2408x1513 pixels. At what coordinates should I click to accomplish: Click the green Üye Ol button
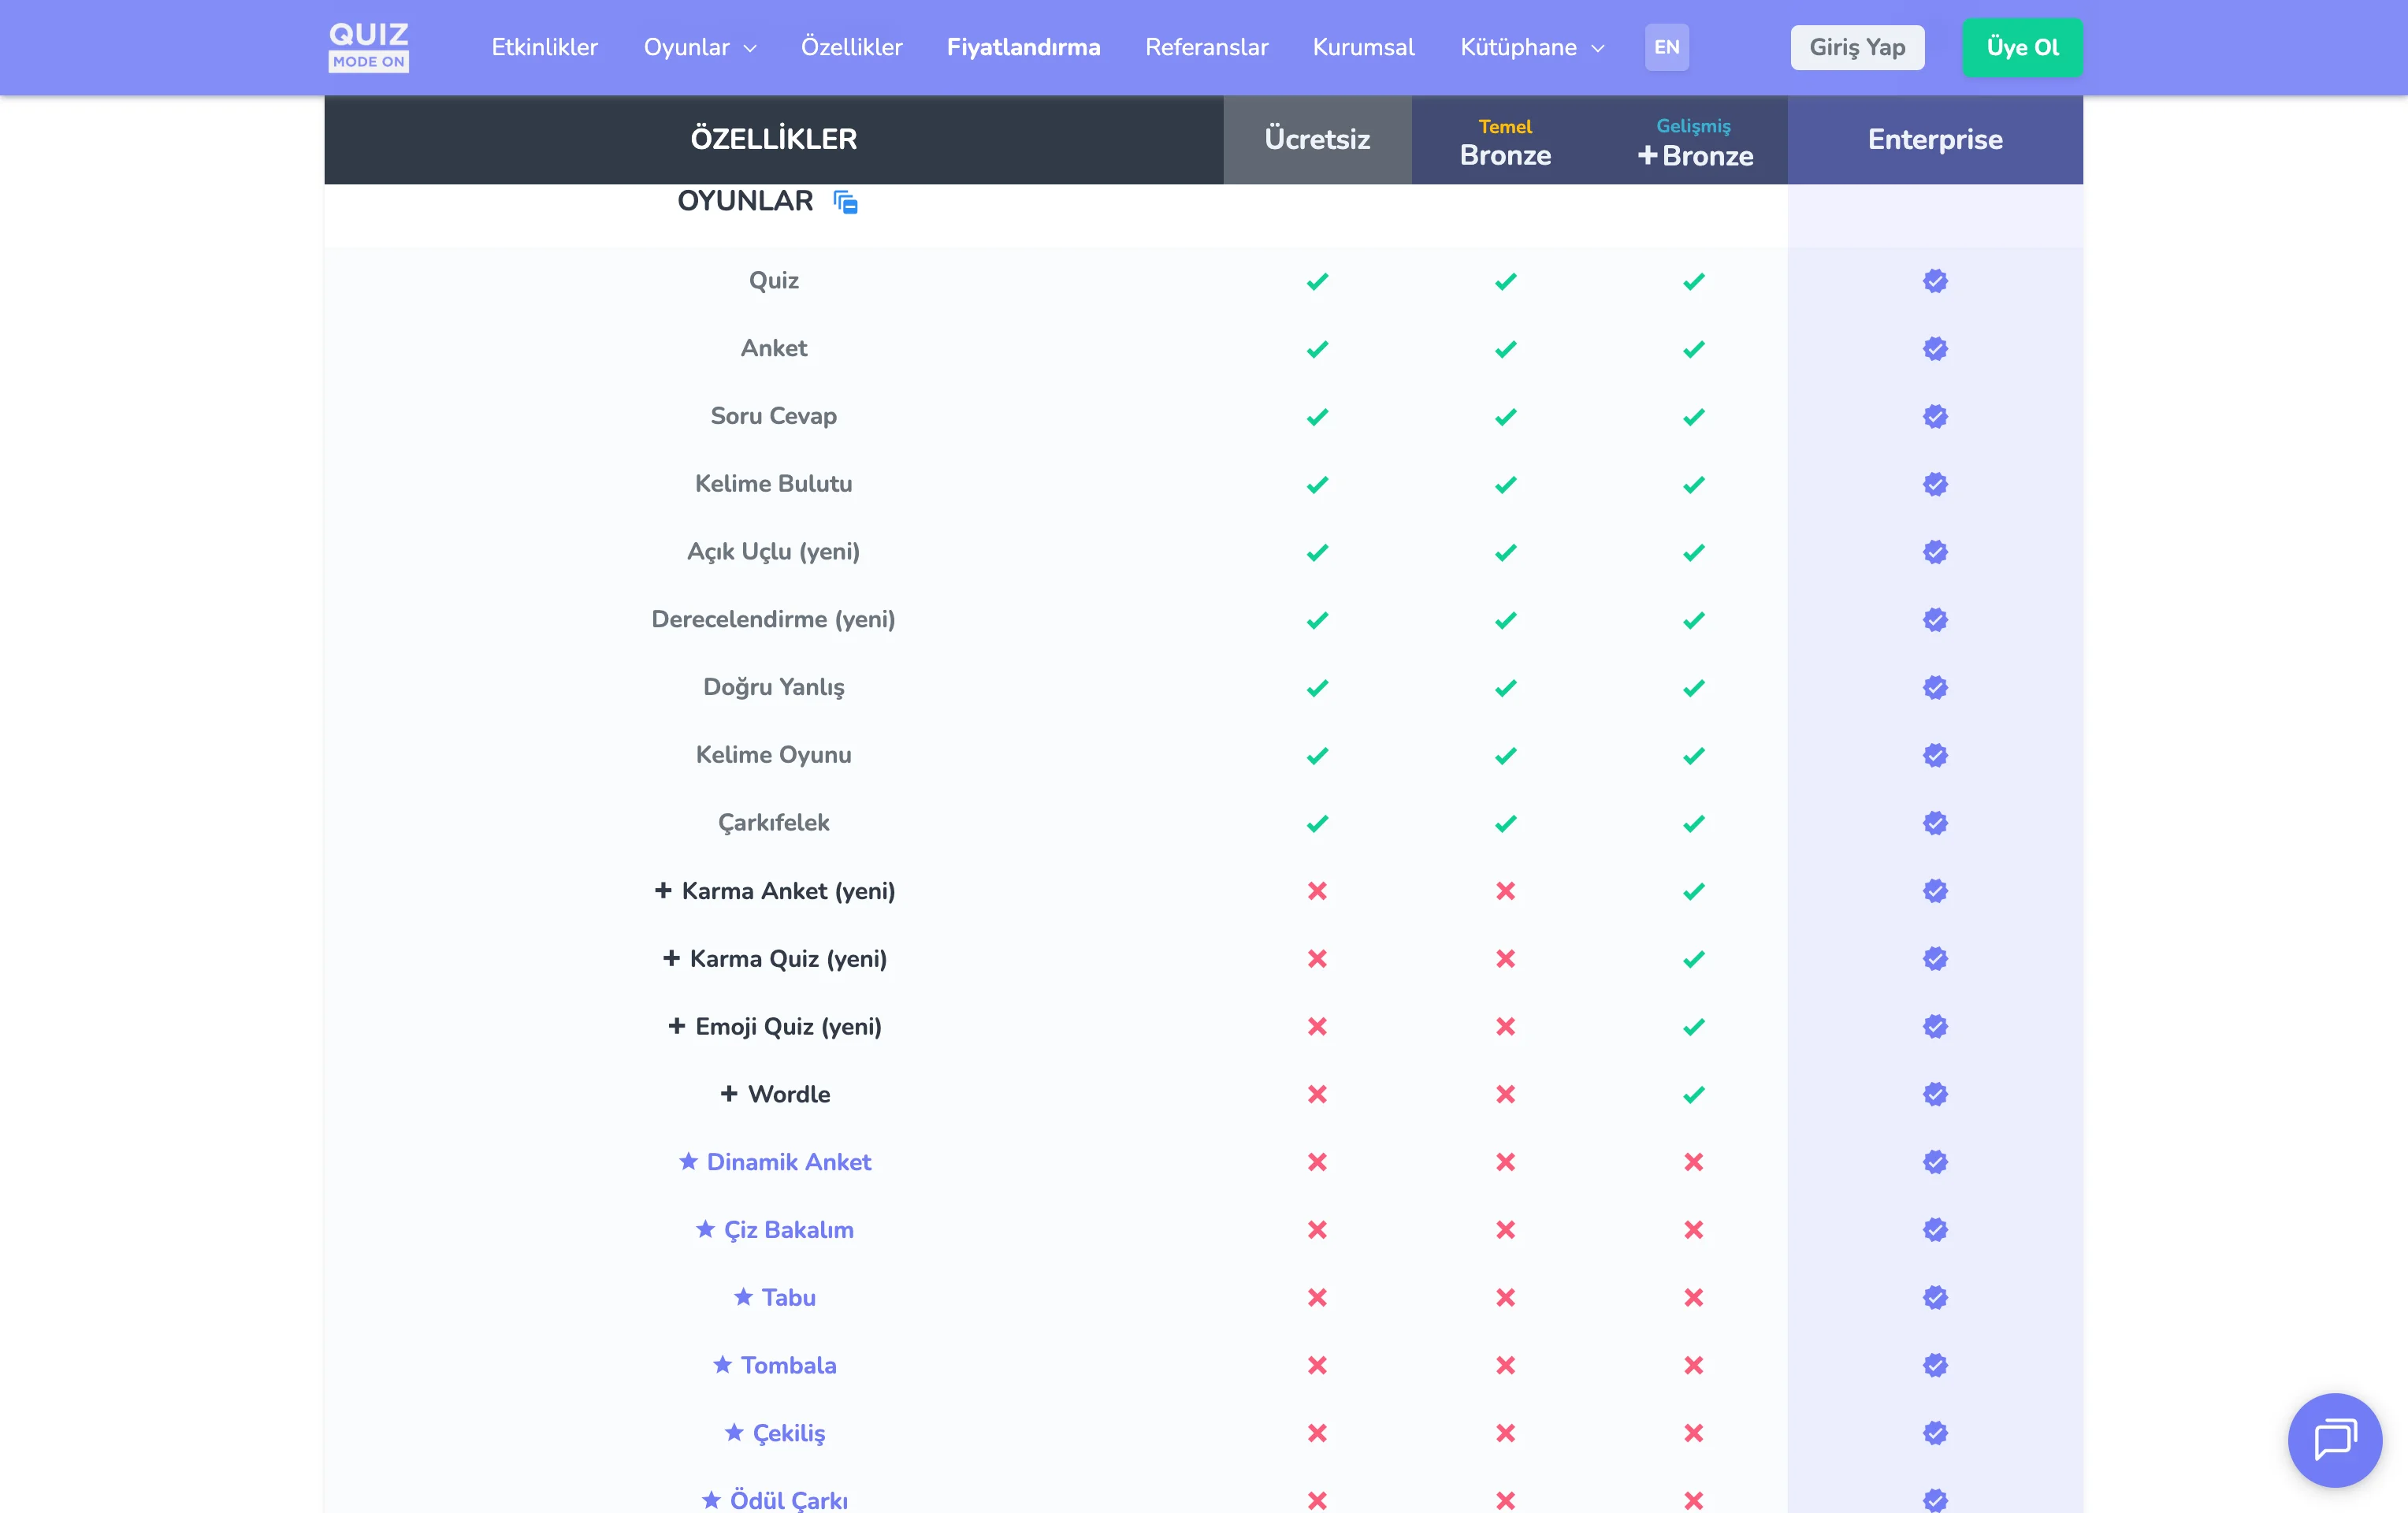tap(2022, 47)
